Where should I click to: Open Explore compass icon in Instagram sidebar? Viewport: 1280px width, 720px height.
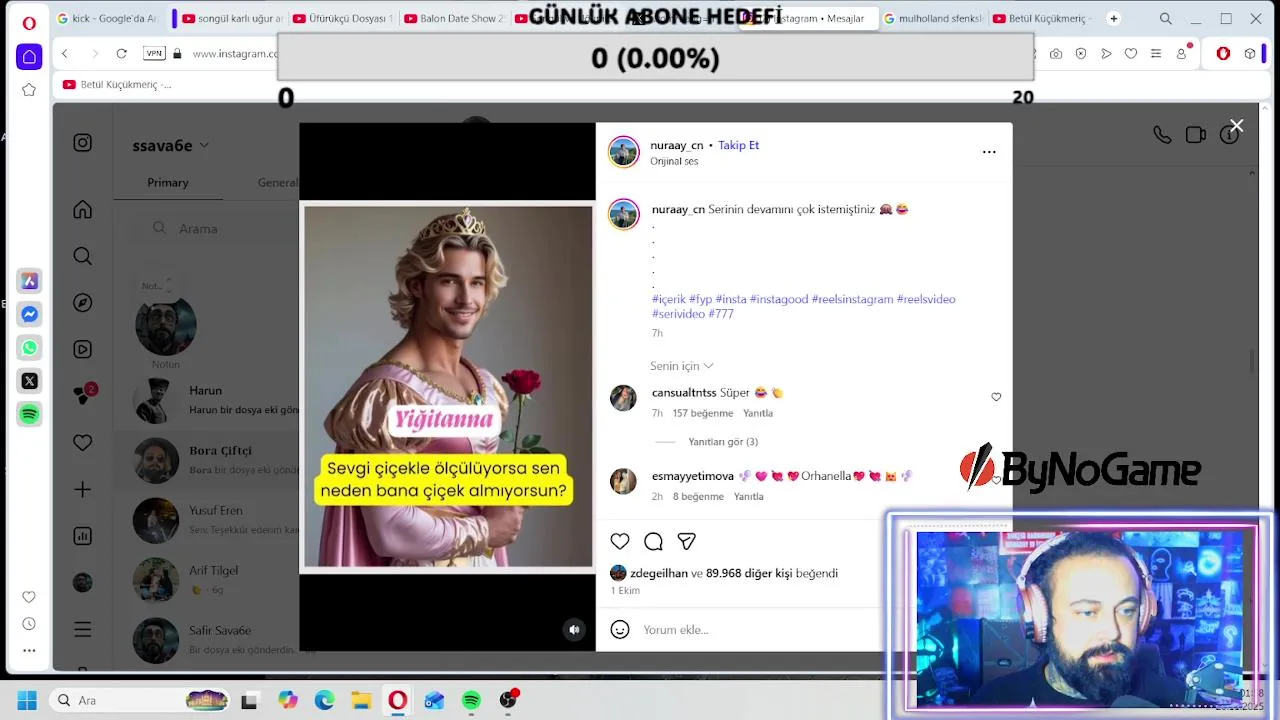pos(83,302)
